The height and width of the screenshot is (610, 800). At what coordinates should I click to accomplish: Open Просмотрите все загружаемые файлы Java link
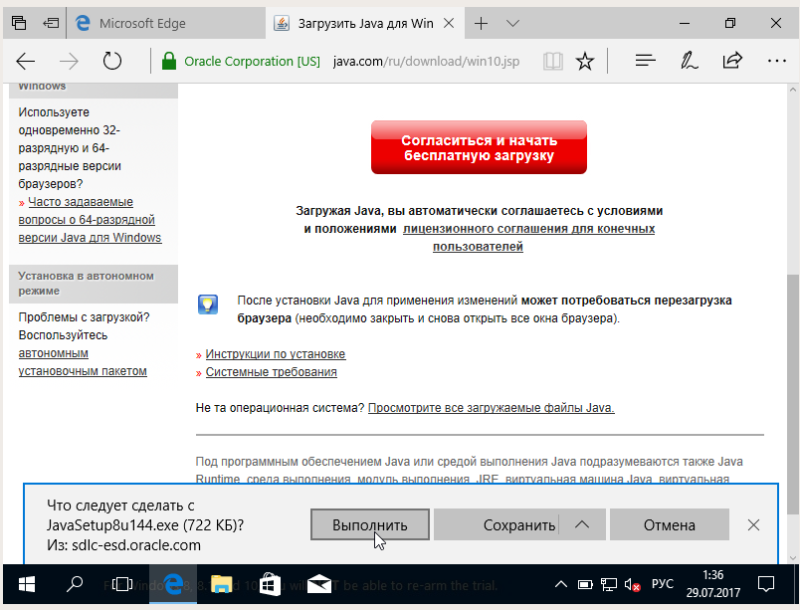491,408
